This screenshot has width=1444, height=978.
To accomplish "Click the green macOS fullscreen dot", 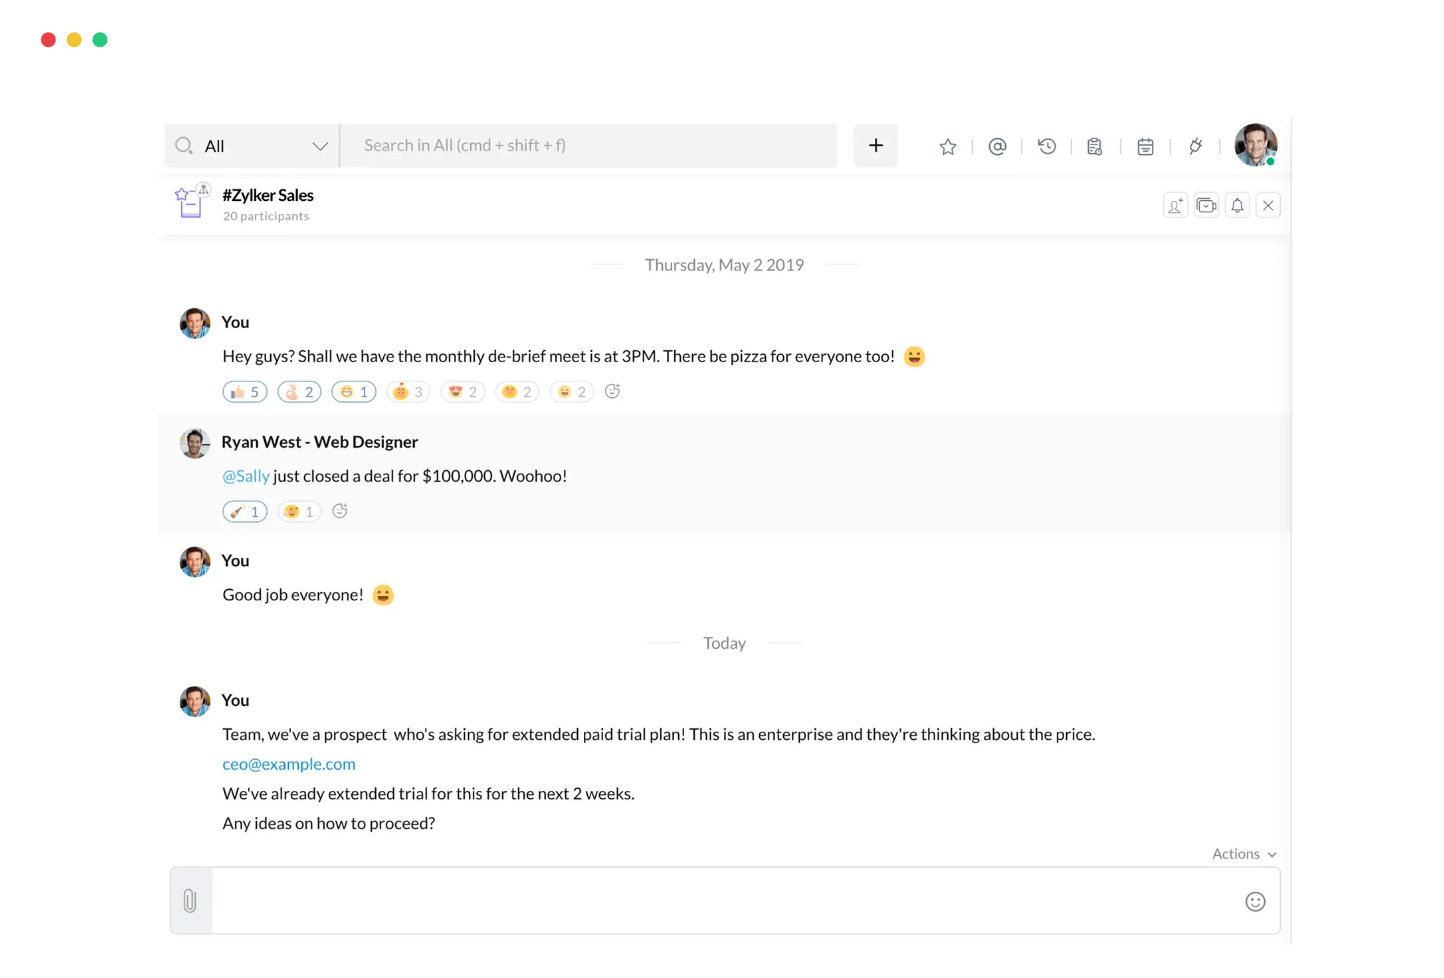I will point(100,40).
